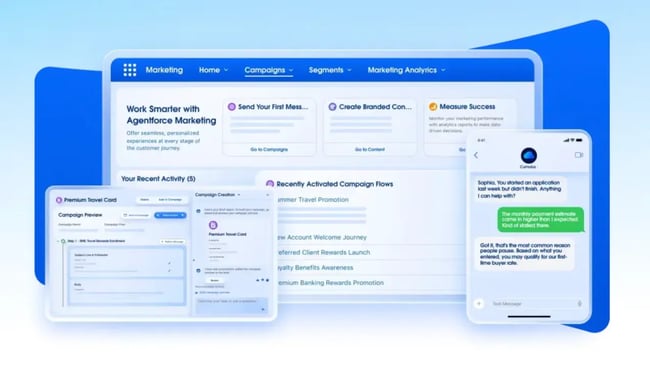Click the last feedback icon on the agent reply
Viewport: 650px width, 370px height.
point(267,280)
